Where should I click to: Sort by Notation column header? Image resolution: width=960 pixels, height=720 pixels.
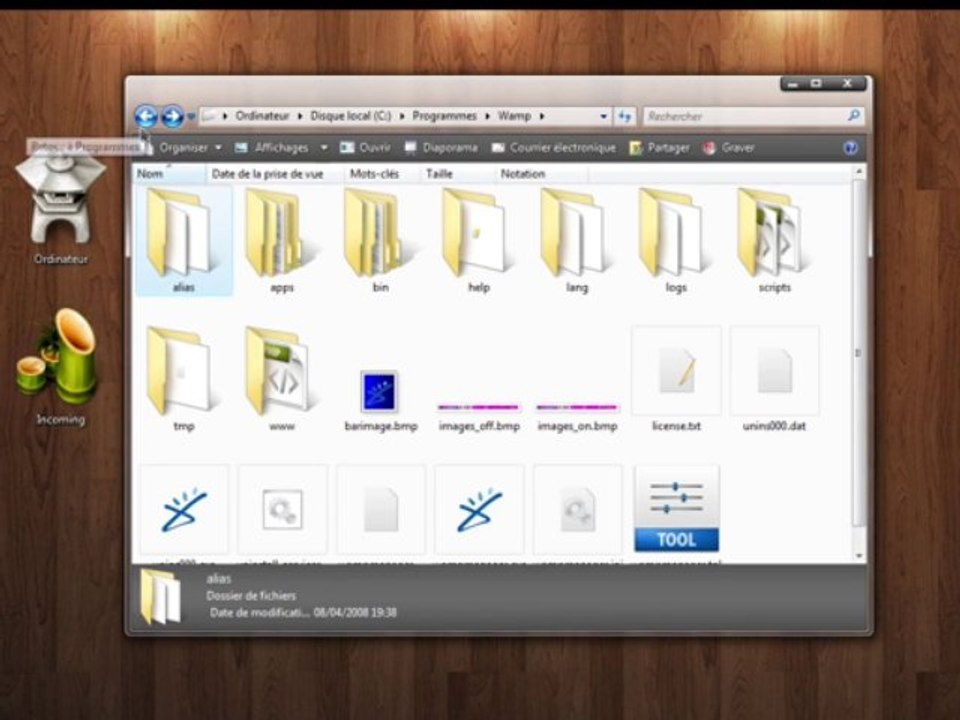click(x=541, y=174)
